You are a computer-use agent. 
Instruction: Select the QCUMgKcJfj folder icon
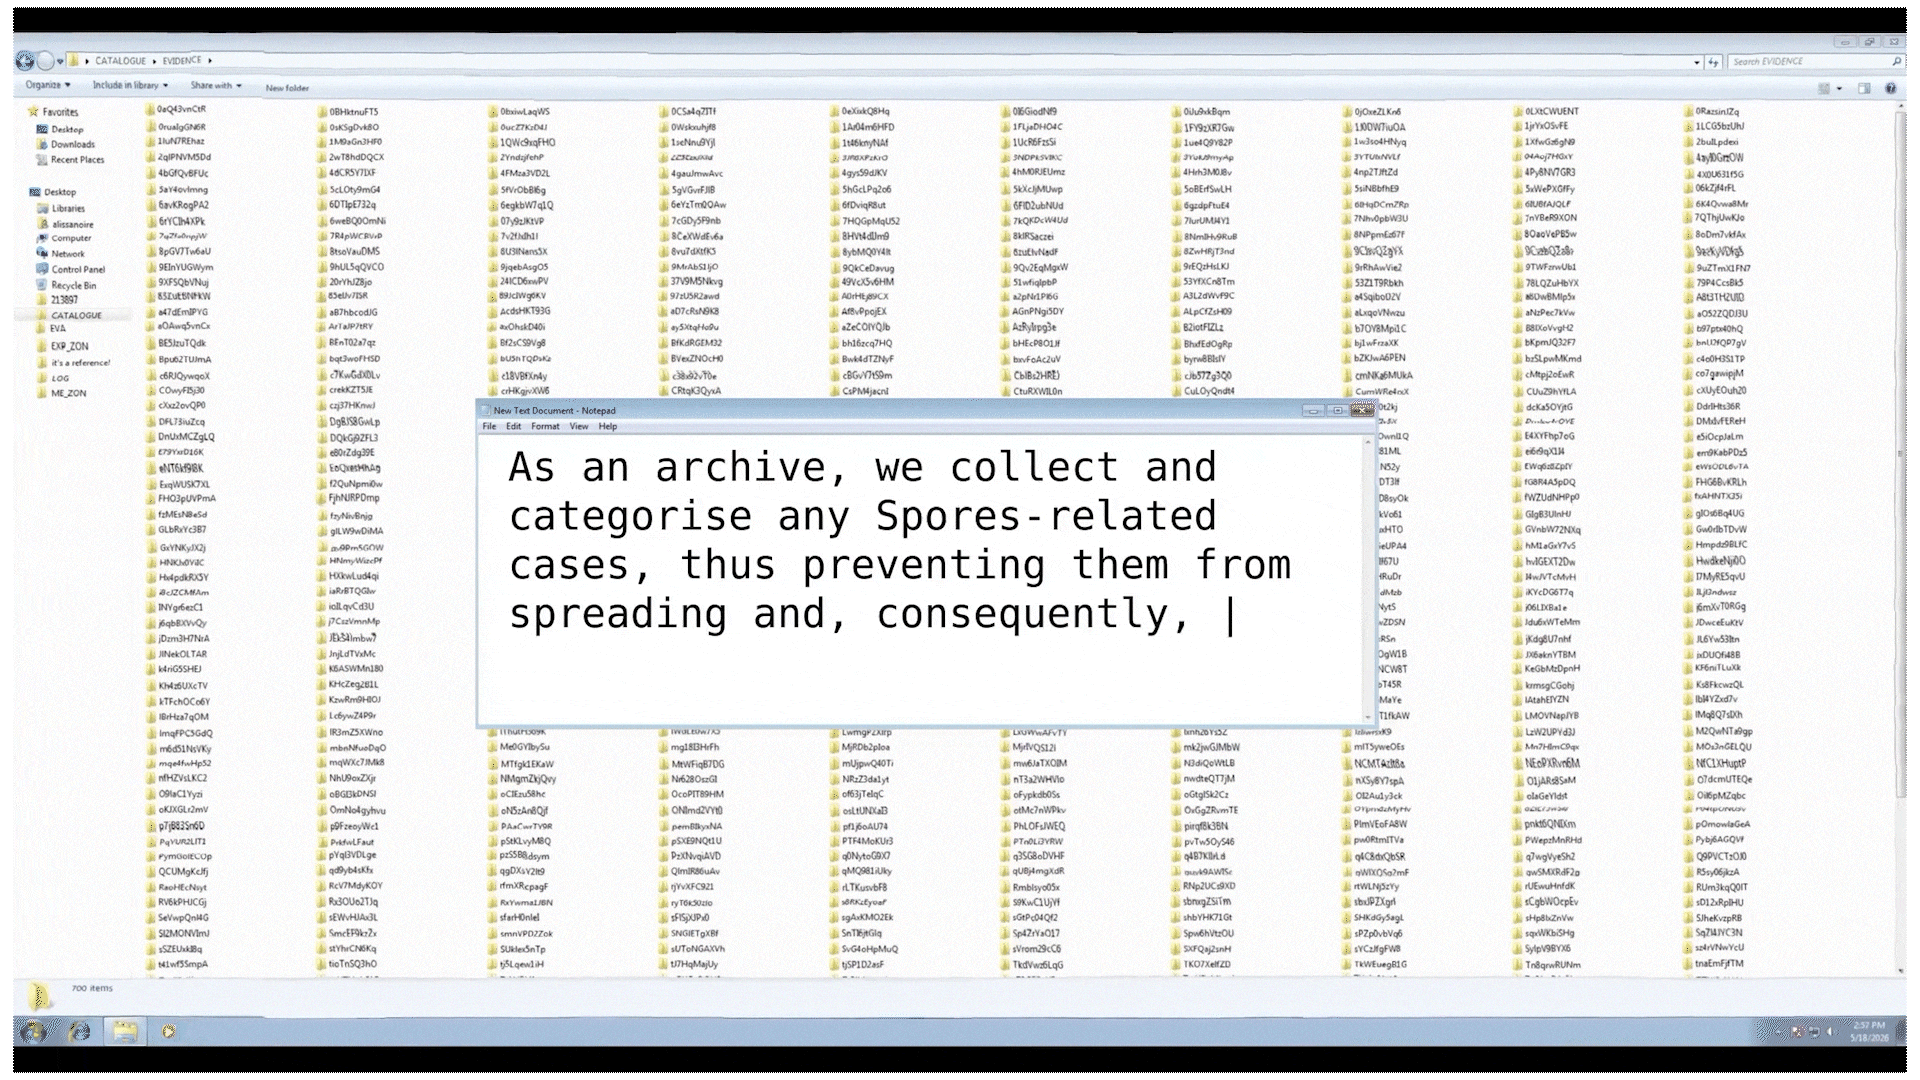point(151,871)
